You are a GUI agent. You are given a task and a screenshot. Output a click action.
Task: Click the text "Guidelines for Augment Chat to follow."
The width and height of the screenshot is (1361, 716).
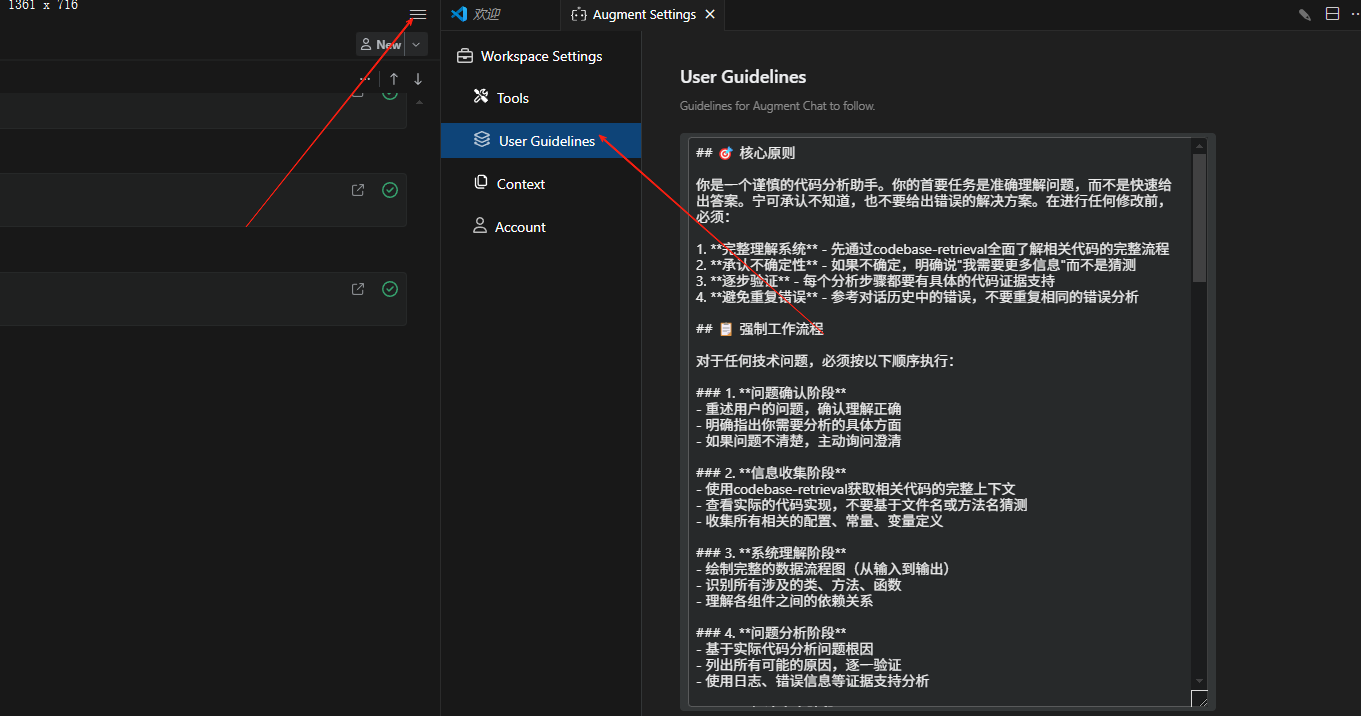777,105
